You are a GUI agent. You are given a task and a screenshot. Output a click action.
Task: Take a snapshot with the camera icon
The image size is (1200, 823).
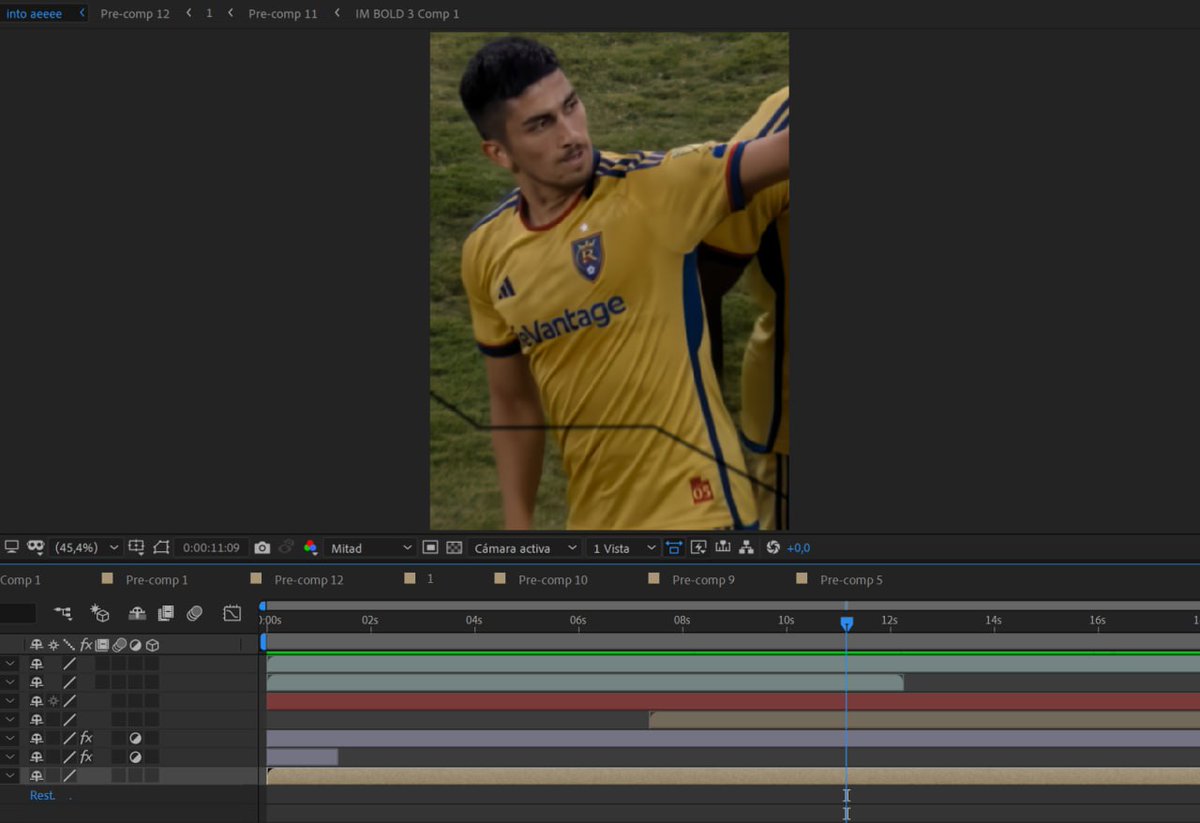point(262,548)
